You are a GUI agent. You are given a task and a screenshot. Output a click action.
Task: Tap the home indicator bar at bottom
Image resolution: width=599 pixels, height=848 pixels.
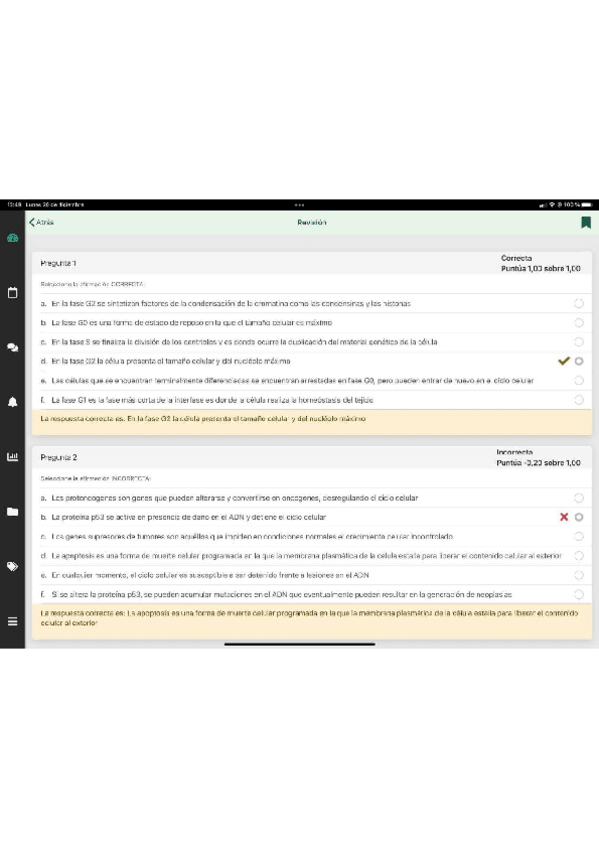[x=300, y=644]
